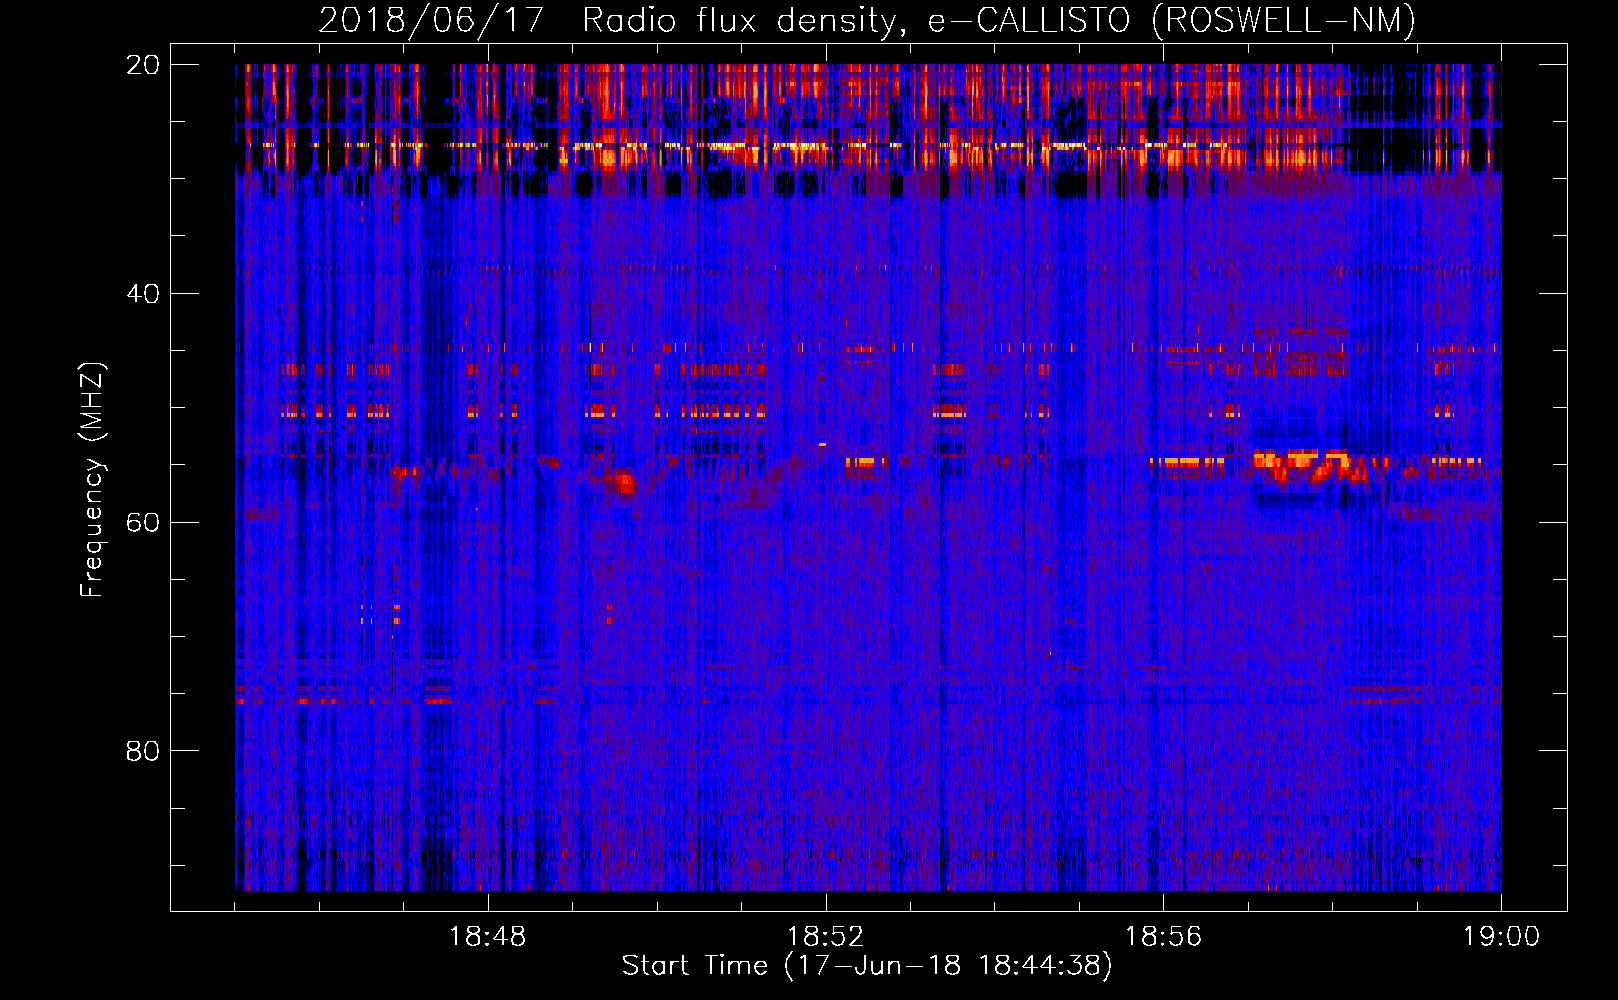
Task: Click the 19:00 time tick label
Action: pos(1501,937)
